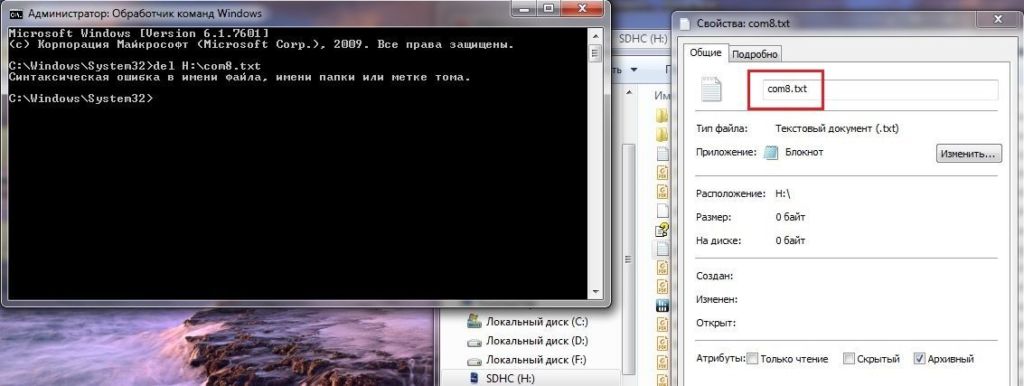Viewport: 1024px width, 386px height.
Task: Click the 'Блокнот' application name text
Action: point(803,152)
